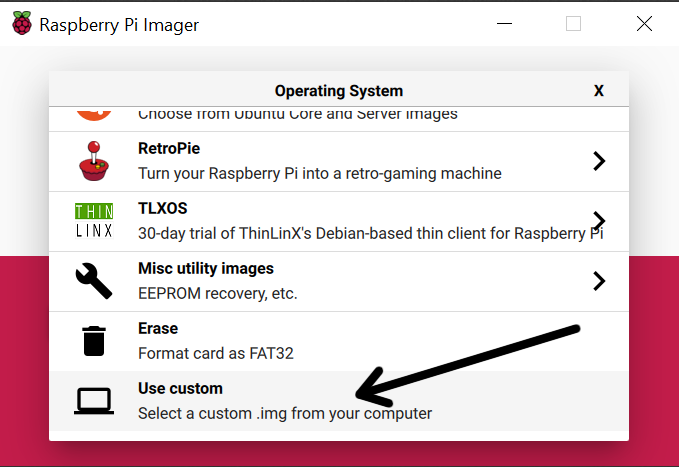The width and height of the screenshot is (679, 467).
Task: Choose the Use custom option title
Action: [x=180, y=389]
